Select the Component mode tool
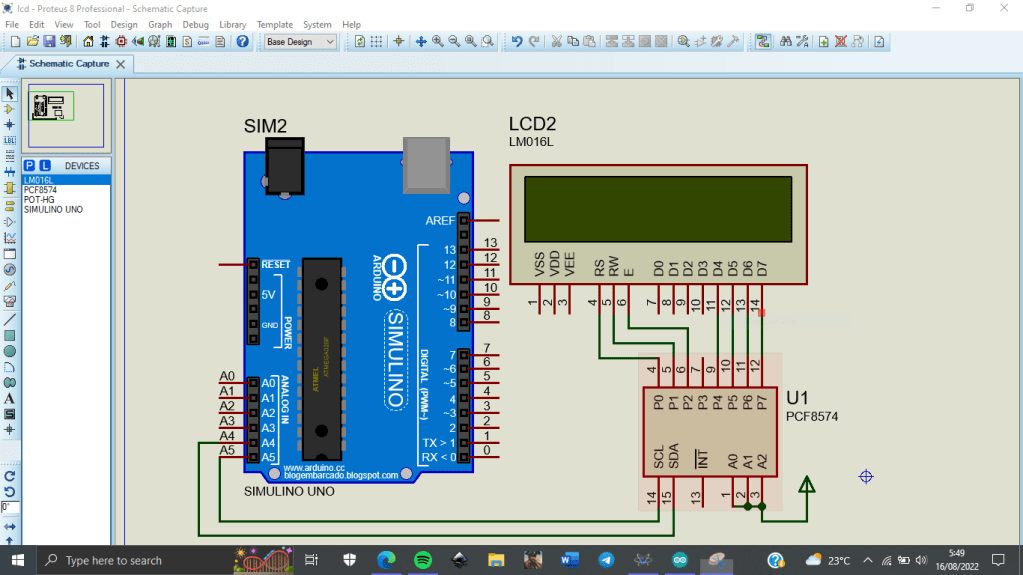Viewport: 1023px width, 575px height. 10,109
